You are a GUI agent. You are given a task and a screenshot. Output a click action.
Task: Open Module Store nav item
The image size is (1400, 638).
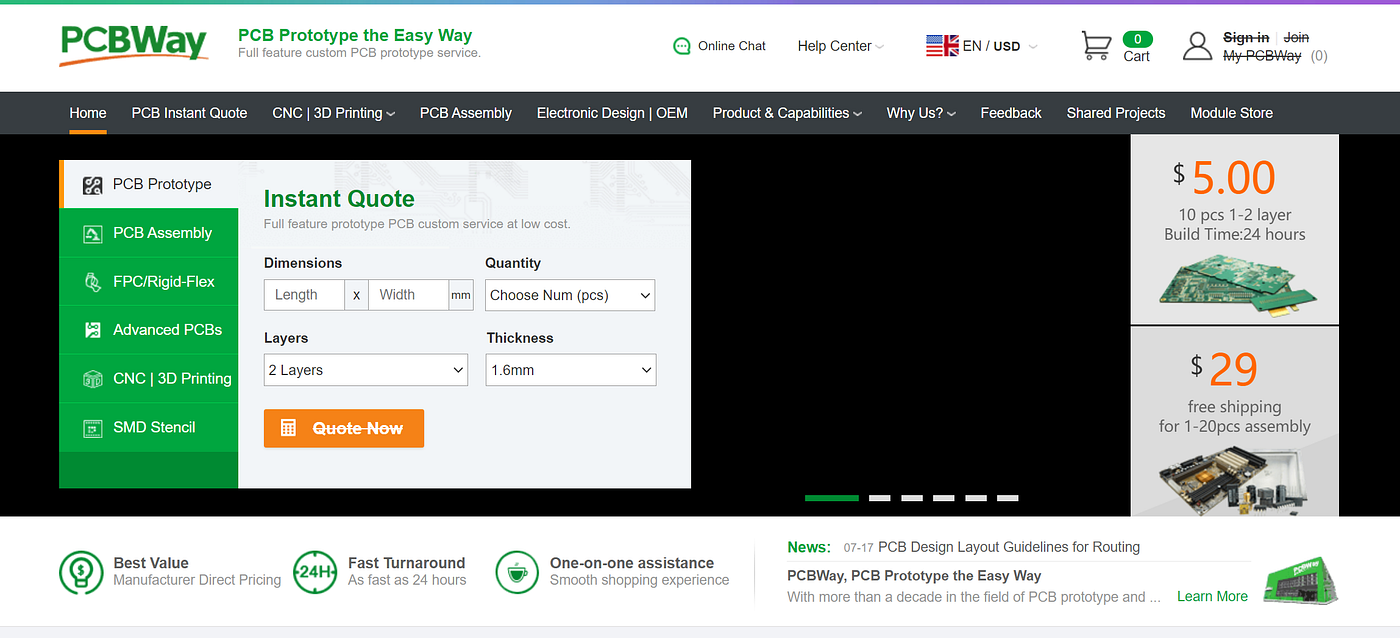point(1232,113)
